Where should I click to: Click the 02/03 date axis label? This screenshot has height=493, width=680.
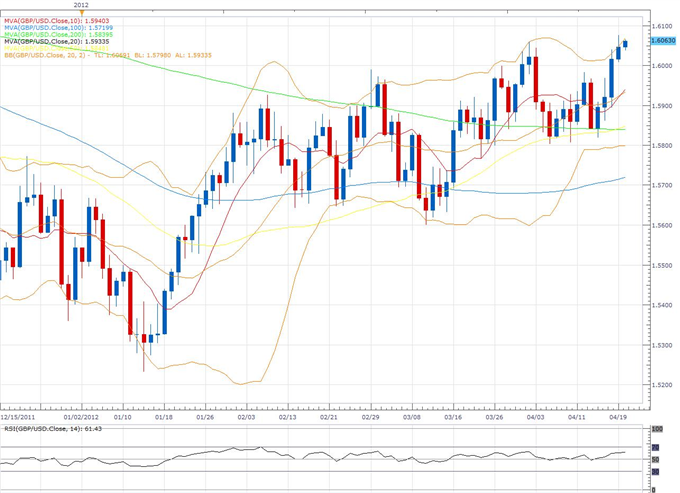(246, 417)
